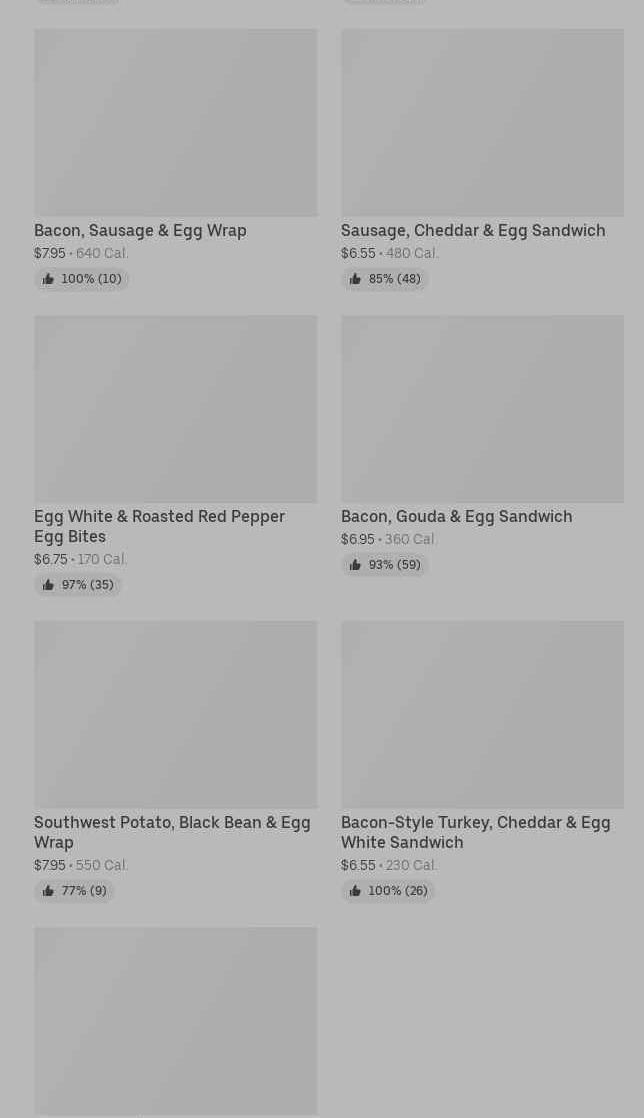
Task: Click thumbs-up icon for Bacon, Sausage & Egg Wrap
Action: point(48,280)
